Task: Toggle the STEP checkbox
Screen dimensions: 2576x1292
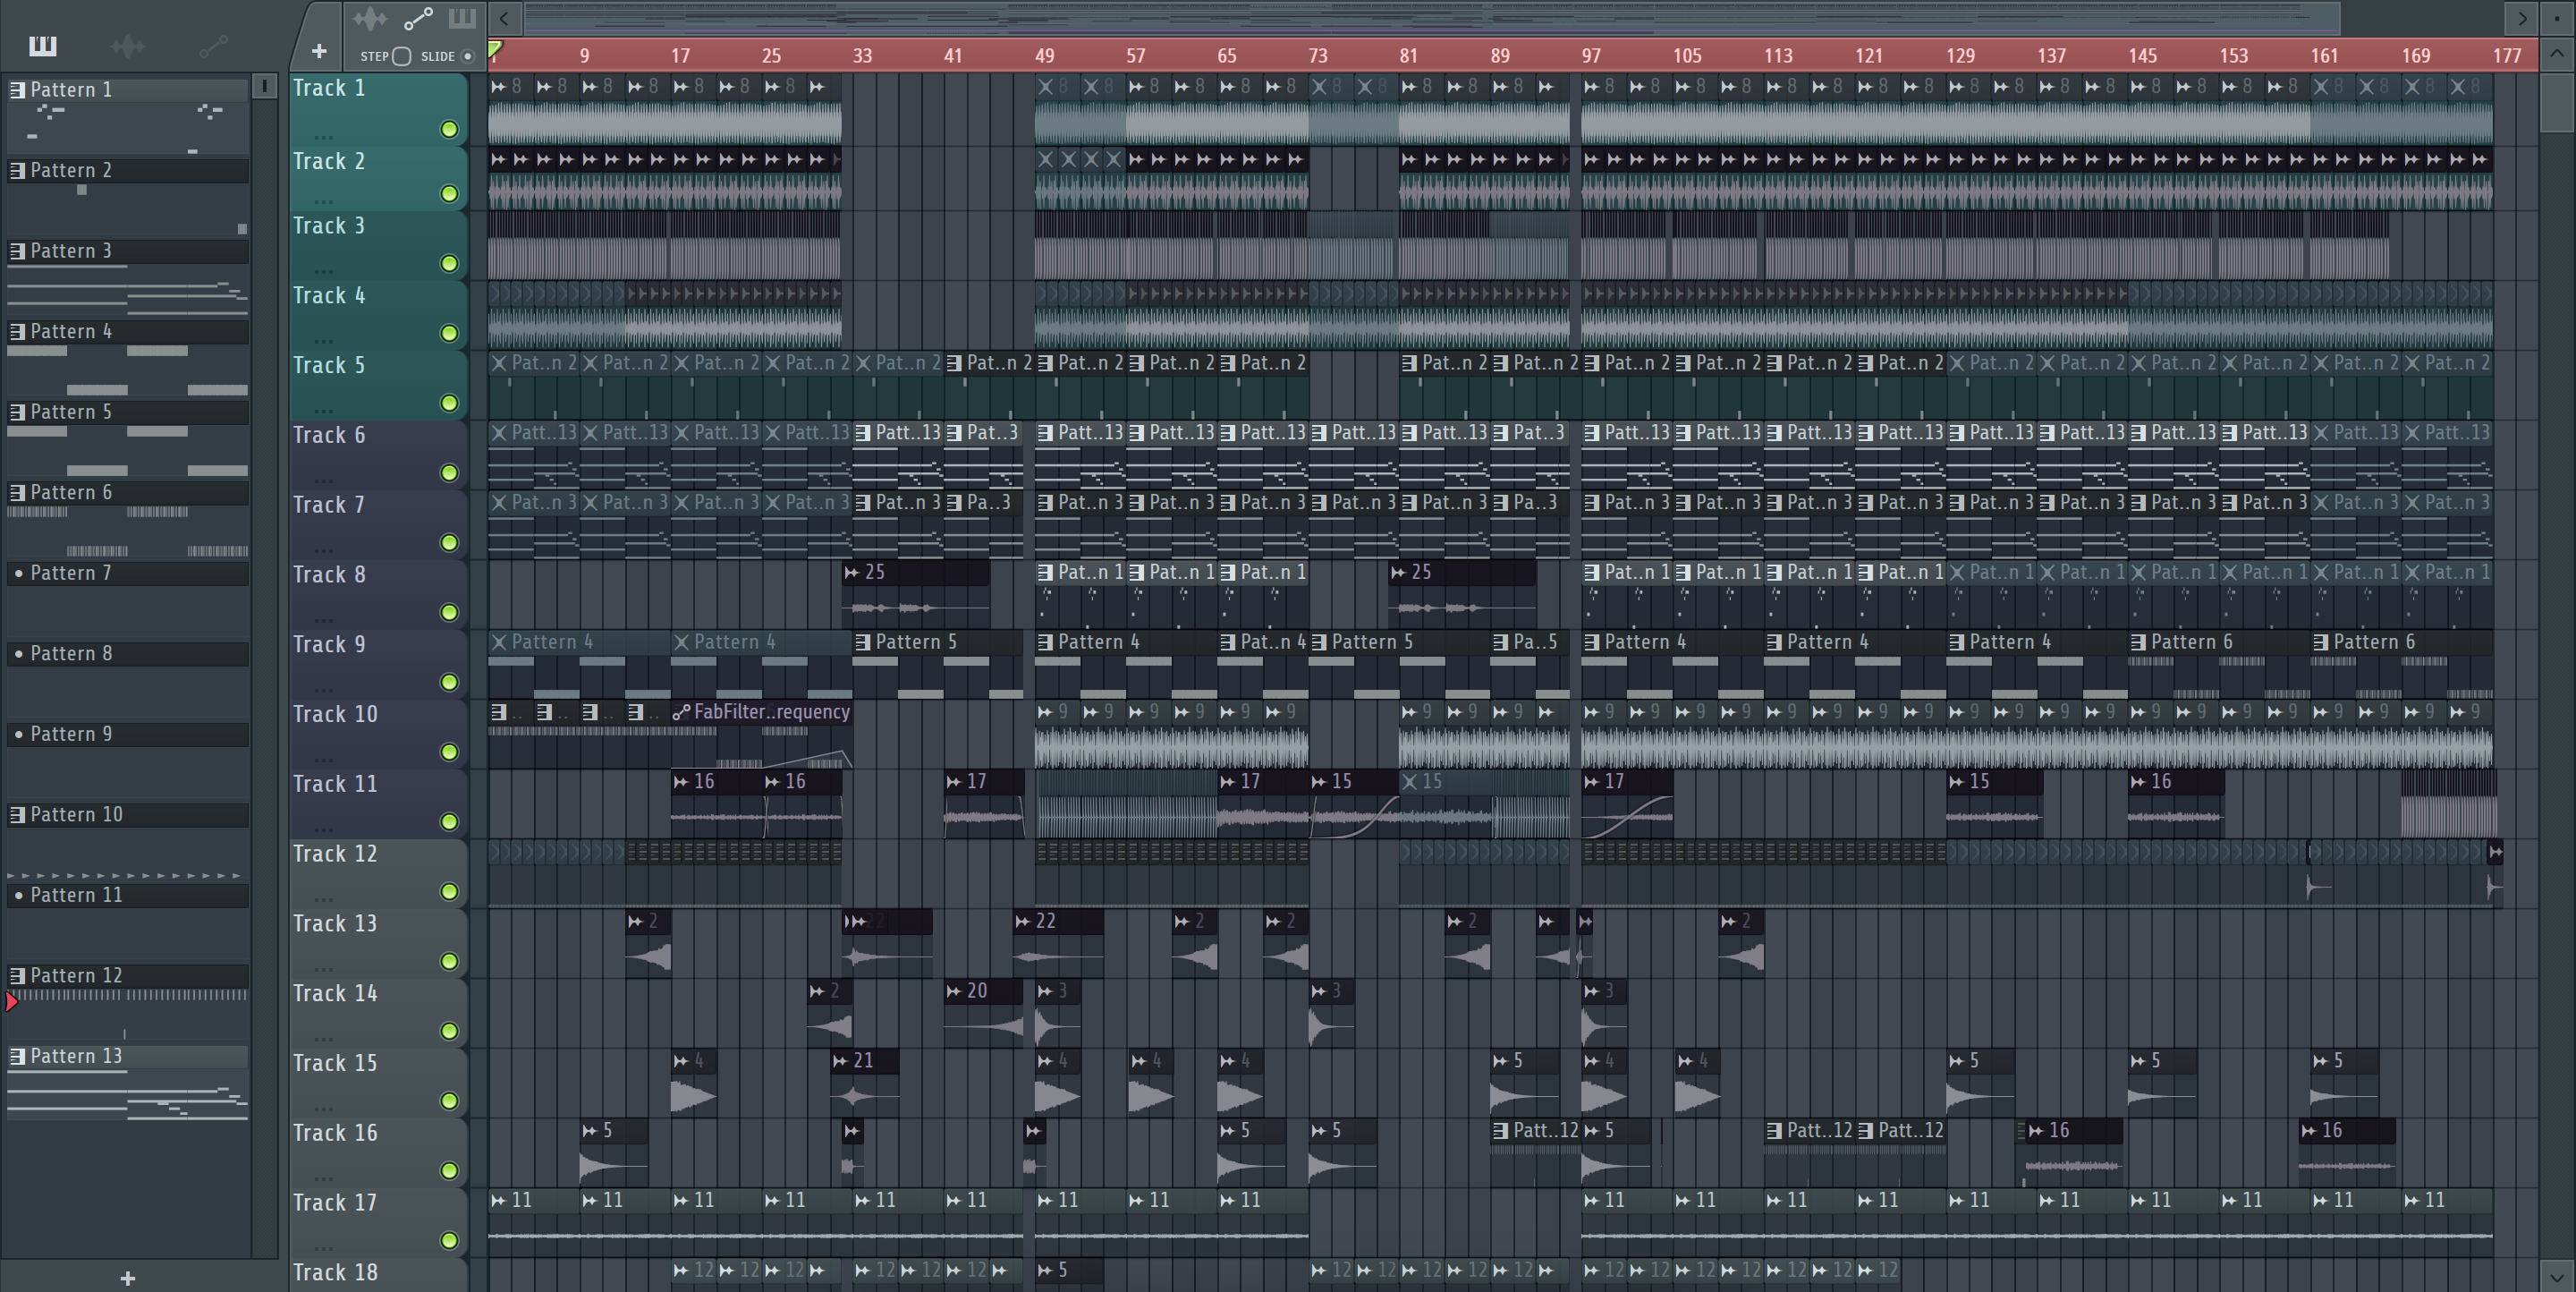Action: pyautogui.click(x=401, y=56)
